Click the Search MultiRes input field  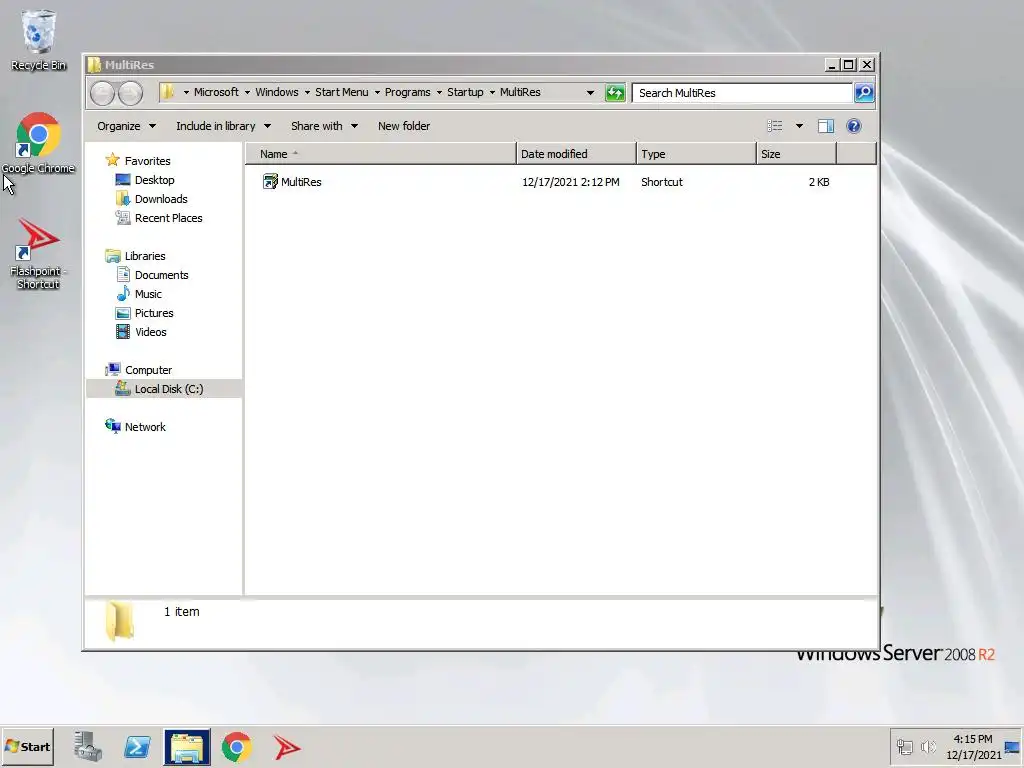pos(742,93)
